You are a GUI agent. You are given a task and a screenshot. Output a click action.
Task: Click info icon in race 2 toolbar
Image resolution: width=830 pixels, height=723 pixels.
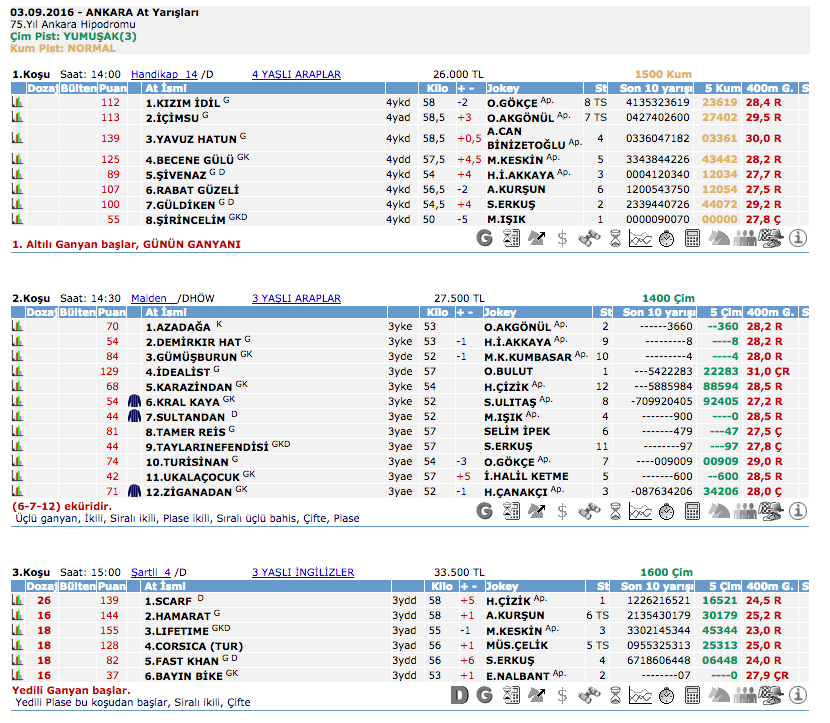798,510
